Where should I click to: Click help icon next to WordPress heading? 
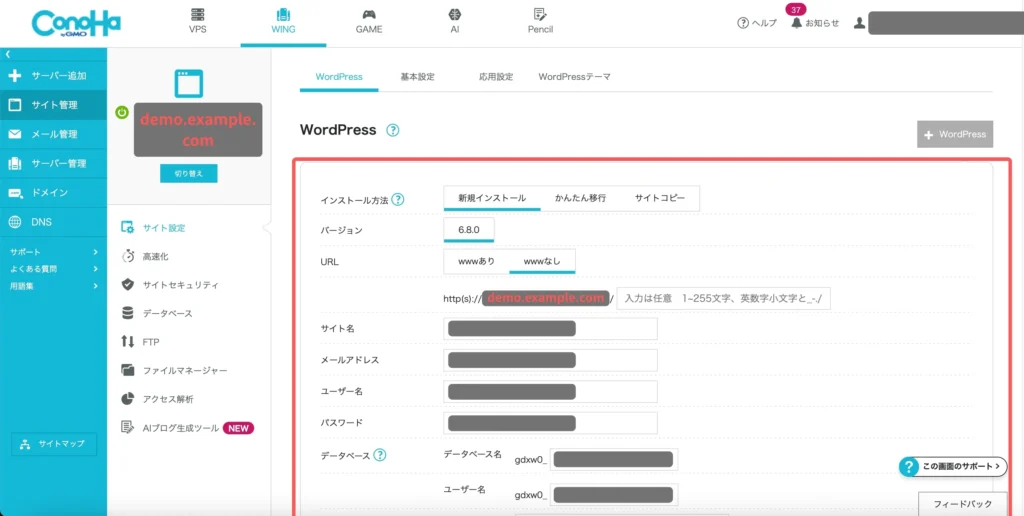click(x=392, y=130)
